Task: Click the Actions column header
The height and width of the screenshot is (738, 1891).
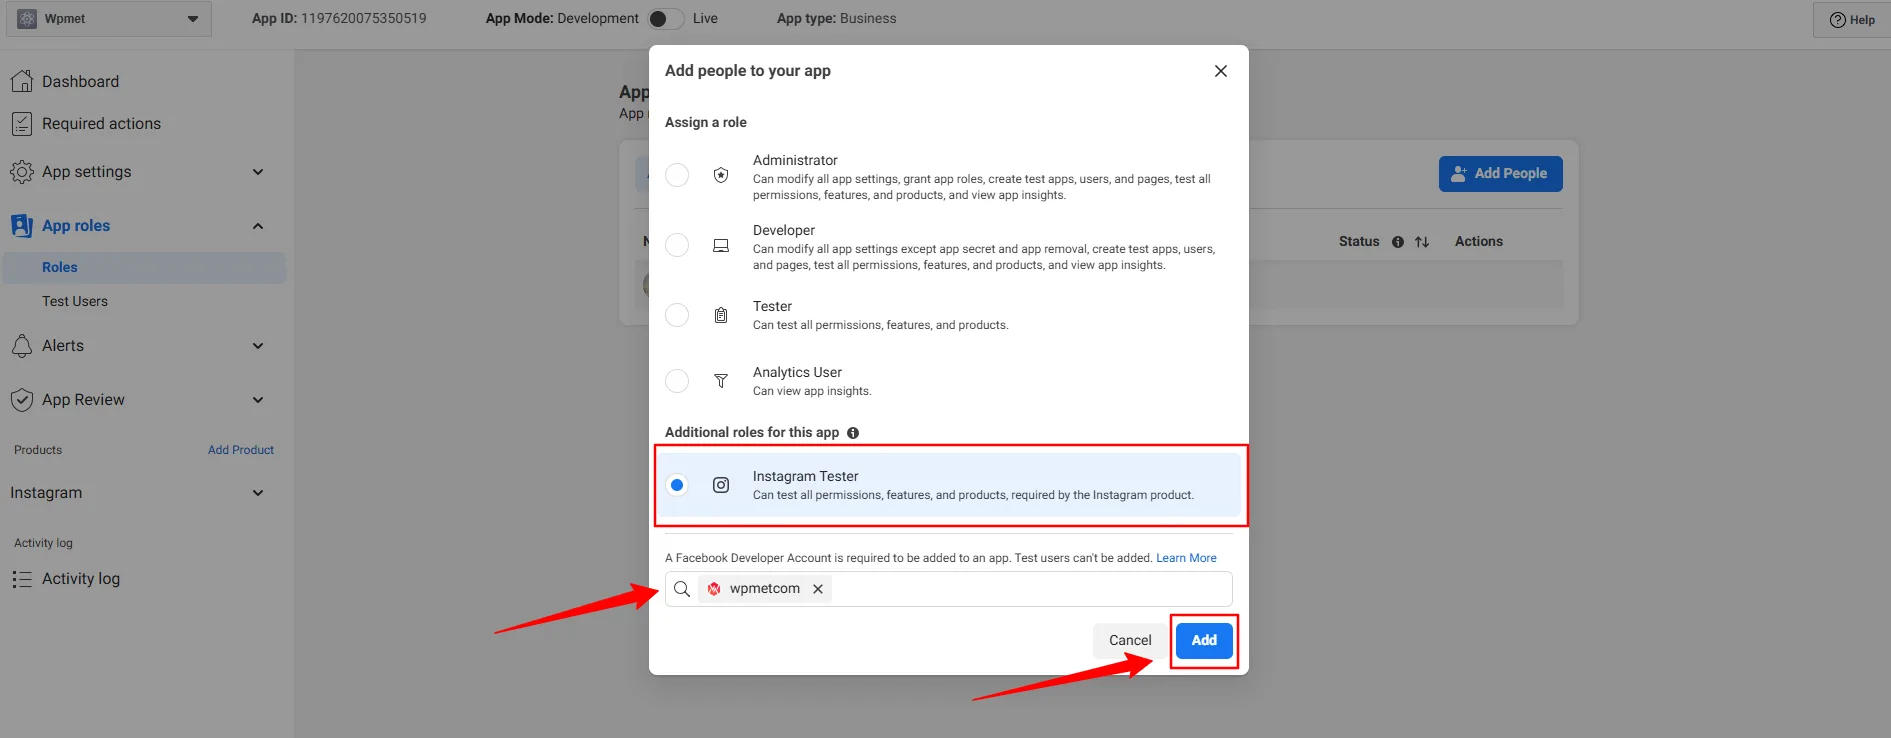Action: 1479,242
